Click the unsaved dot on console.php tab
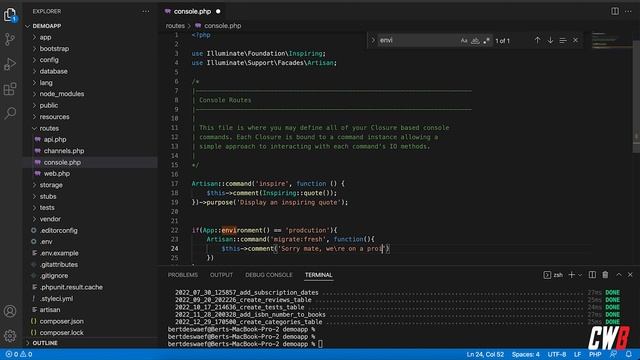The height and width of the screenshot is (360, 640). tap(218, 11)
